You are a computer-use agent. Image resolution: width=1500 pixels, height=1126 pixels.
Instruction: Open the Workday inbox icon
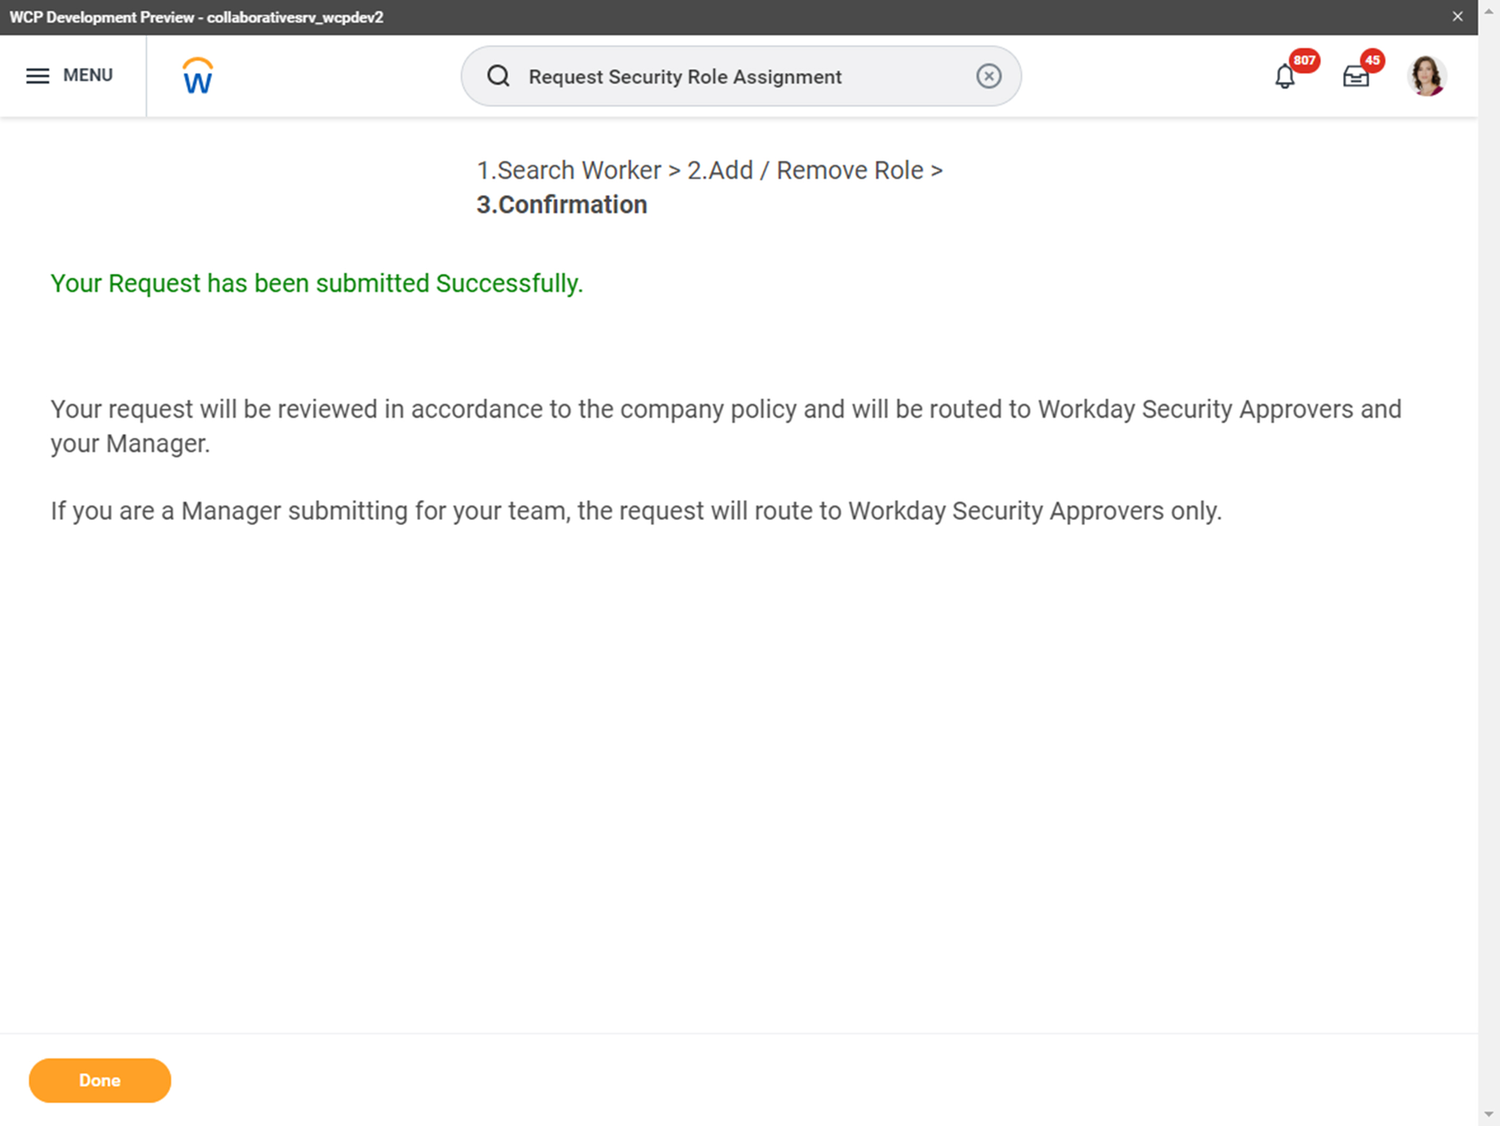tap(1356, 76)
